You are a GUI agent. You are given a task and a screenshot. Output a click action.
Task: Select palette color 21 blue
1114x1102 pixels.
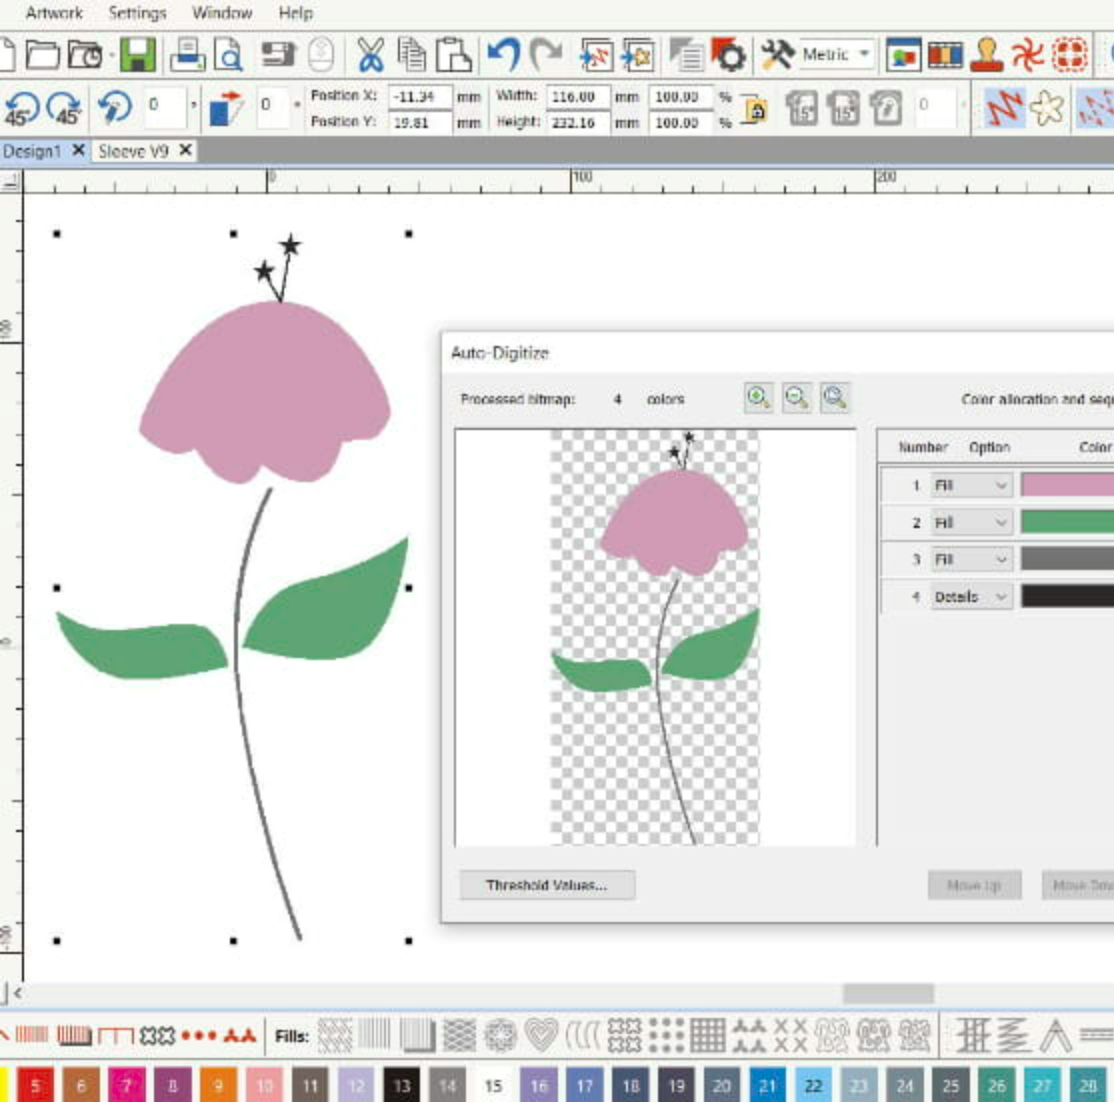[x=767, y=1085]
